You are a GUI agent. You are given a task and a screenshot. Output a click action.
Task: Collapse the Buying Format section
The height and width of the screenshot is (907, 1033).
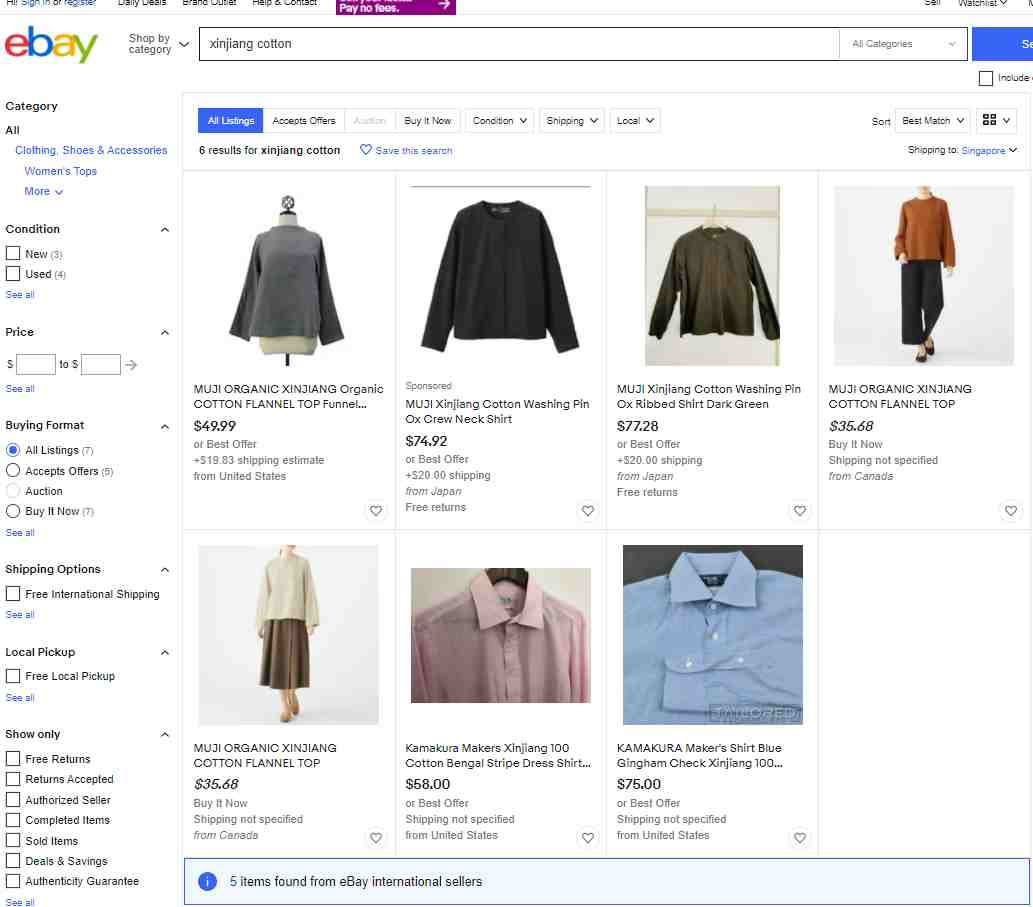165,426
